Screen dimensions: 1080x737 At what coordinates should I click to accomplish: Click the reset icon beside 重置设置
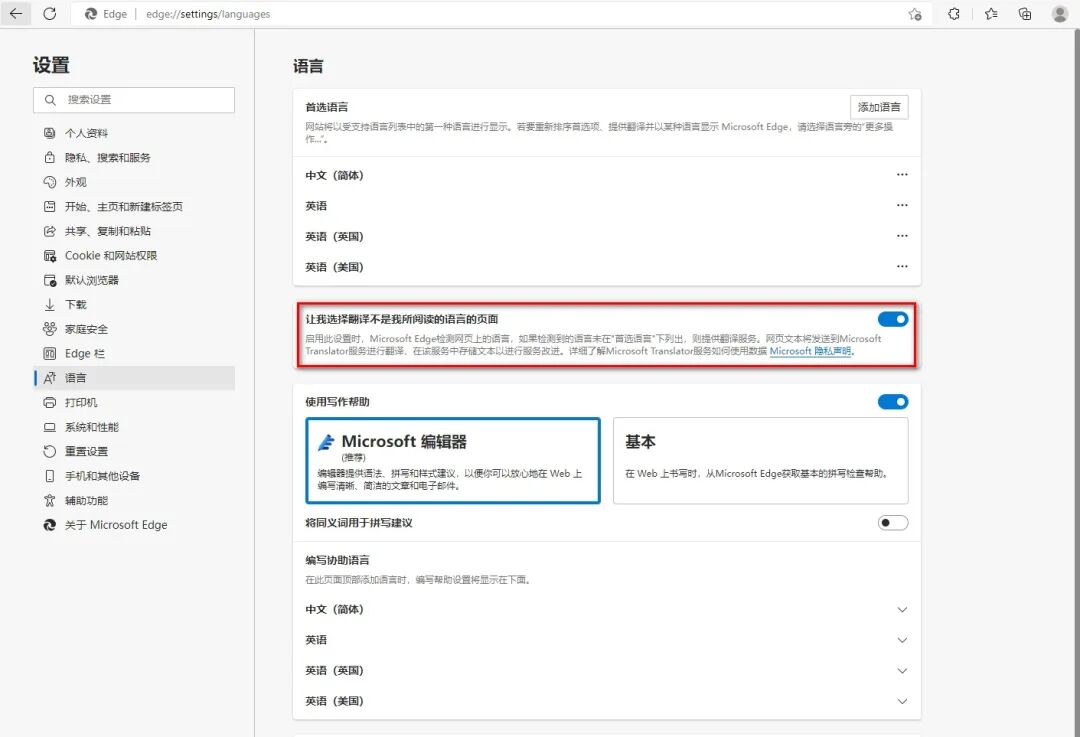point(50,451)
